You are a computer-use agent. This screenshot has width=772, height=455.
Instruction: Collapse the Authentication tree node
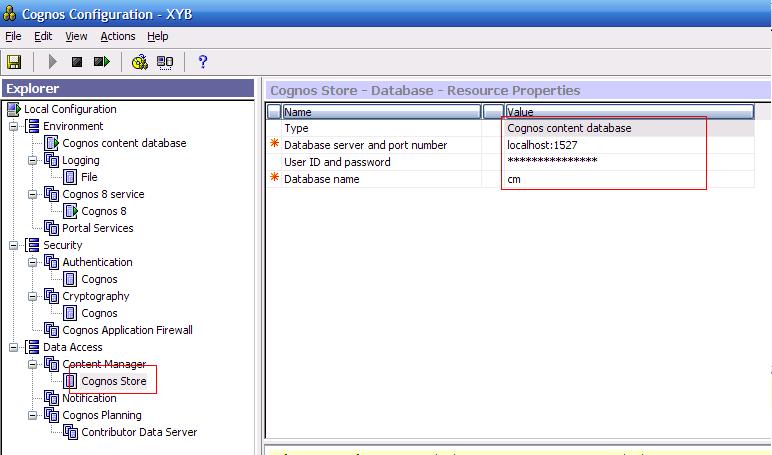tap(32, 262)
